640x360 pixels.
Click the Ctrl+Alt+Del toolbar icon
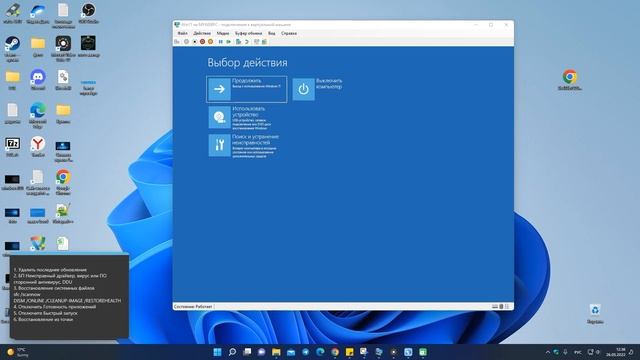point(177,42)
